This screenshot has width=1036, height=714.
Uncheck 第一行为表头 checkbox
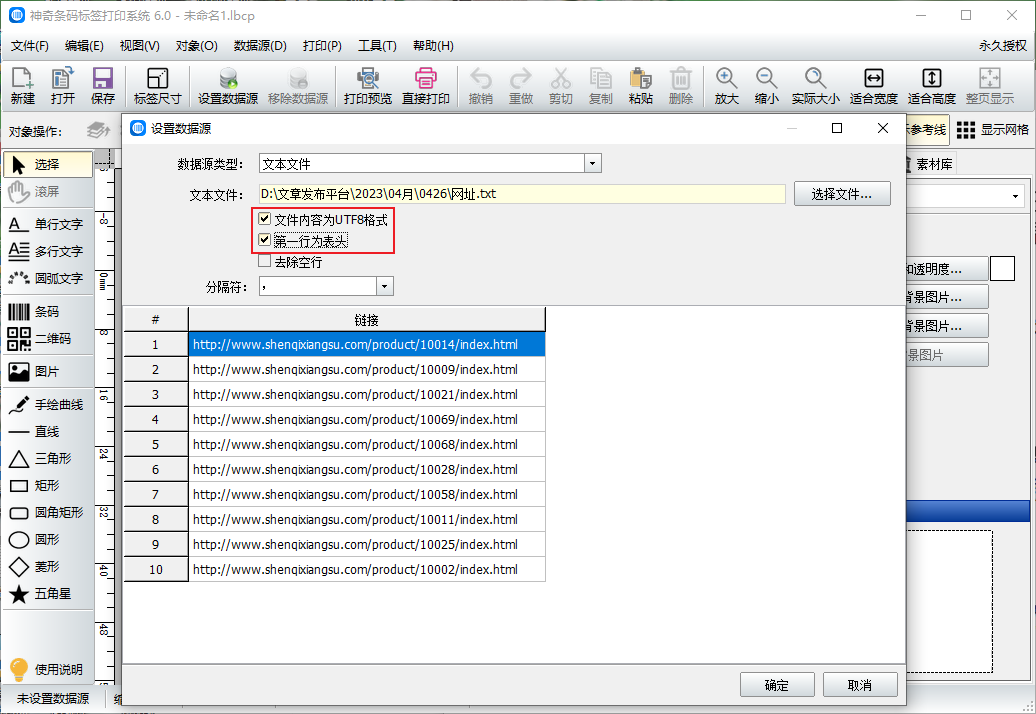tap(265, 240)
